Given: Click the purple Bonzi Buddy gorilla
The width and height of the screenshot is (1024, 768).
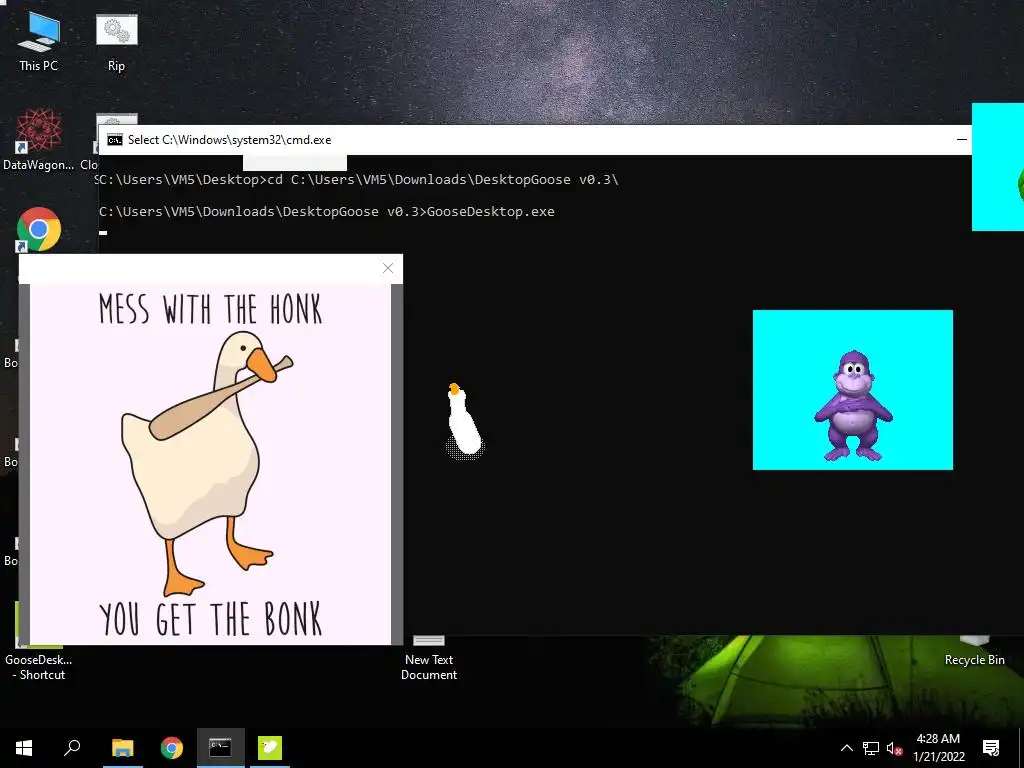Looking at the screenshot, I should click(853, 406).
